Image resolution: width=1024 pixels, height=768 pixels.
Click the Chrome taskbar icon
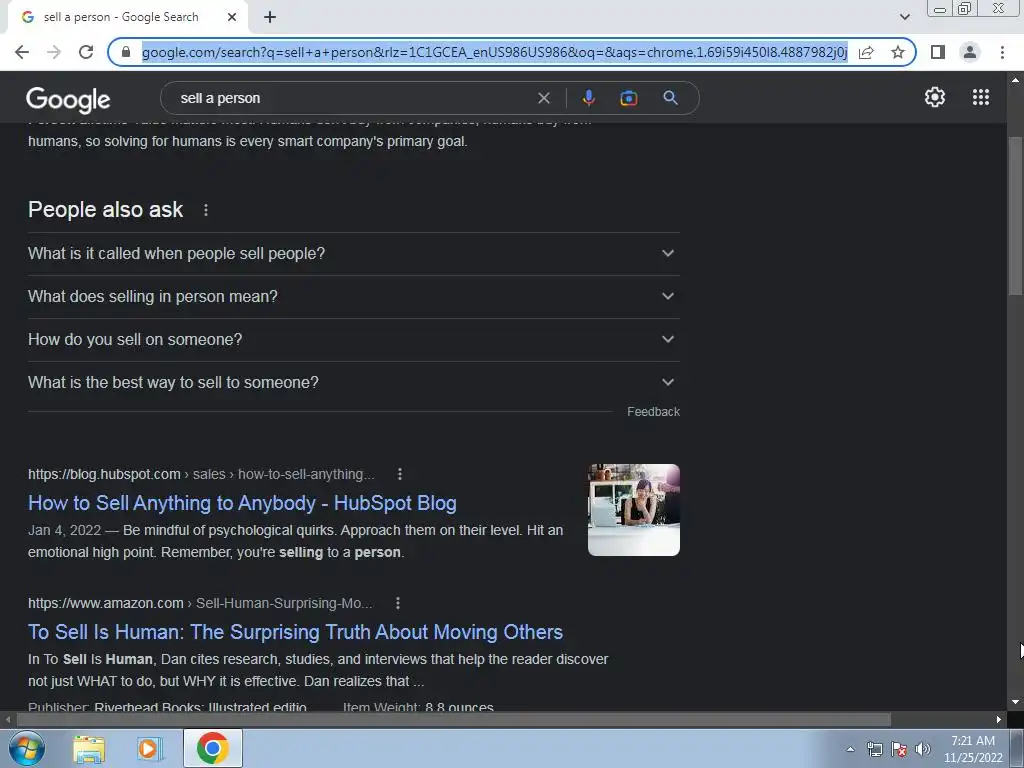212,748
